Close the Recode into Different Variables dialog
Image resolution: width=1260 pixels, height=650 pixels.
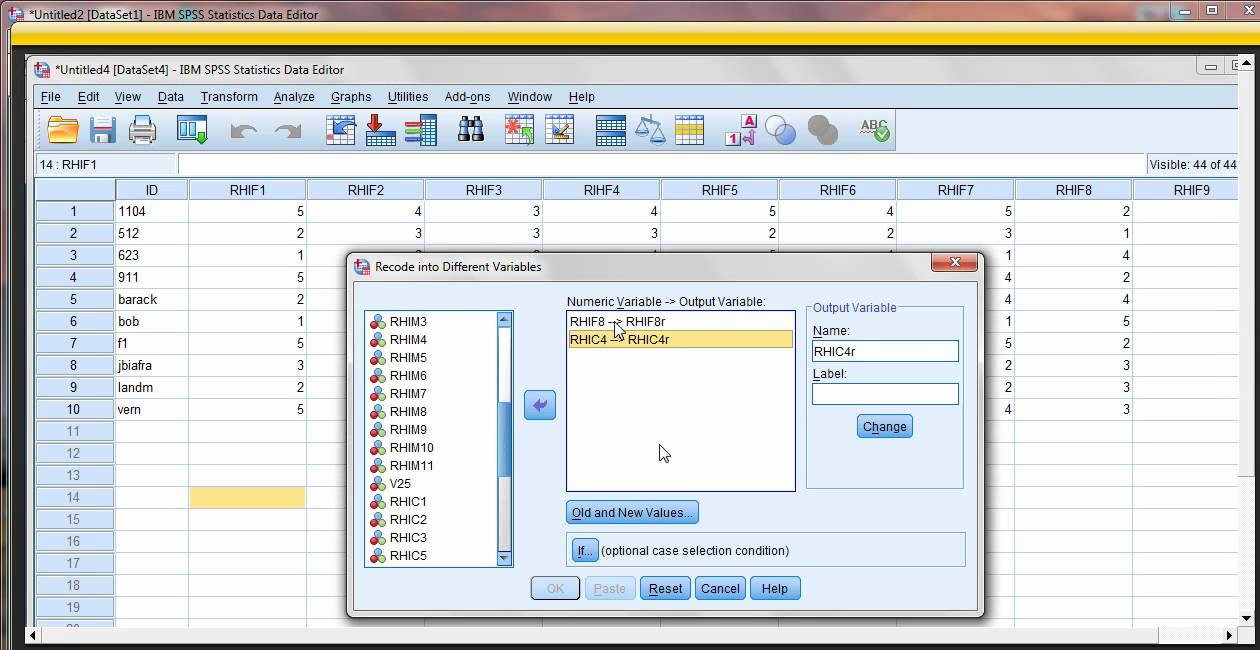(955, 262)
